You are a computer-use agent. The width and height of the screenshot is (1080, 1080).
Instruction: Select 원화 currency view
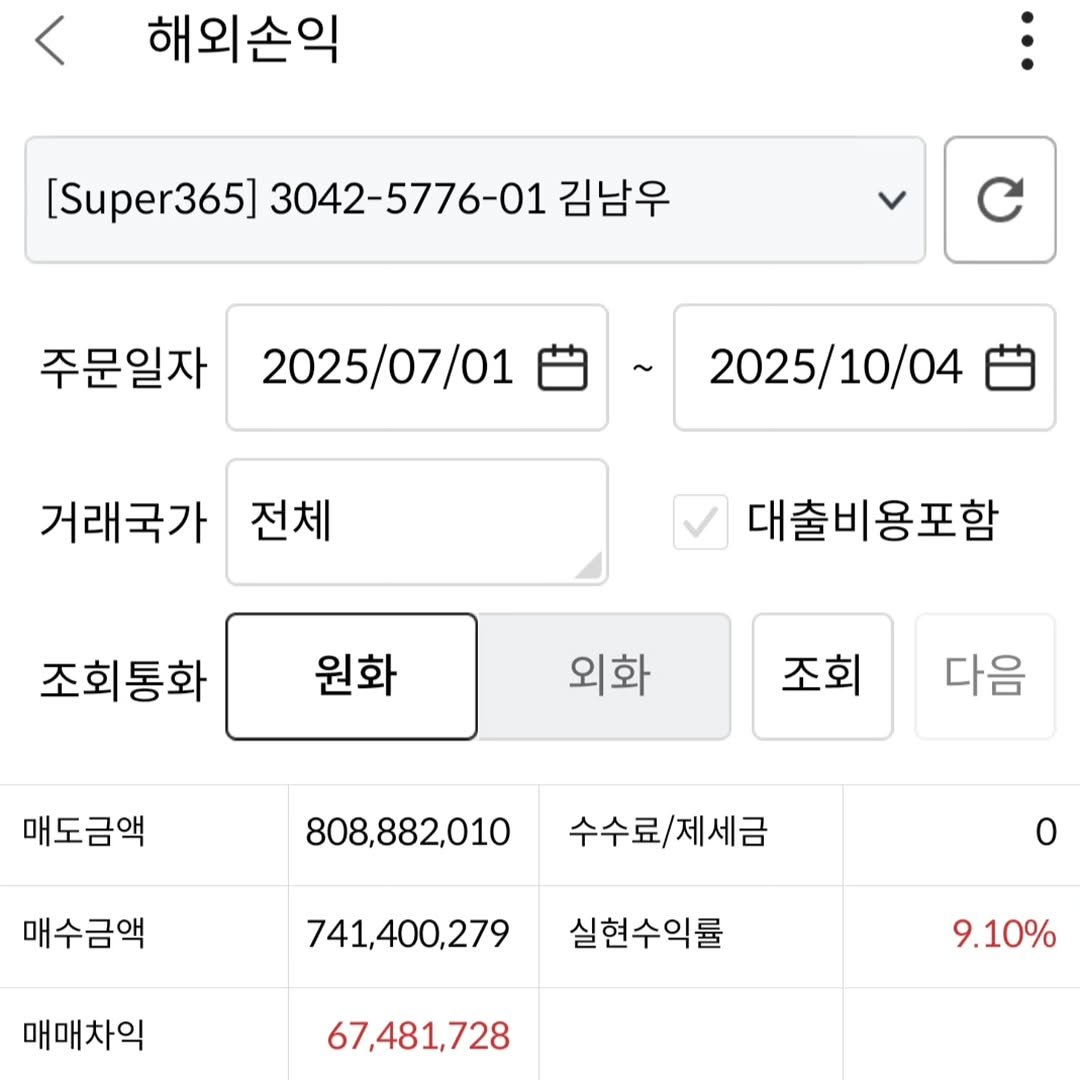click(x=351, y=675)
